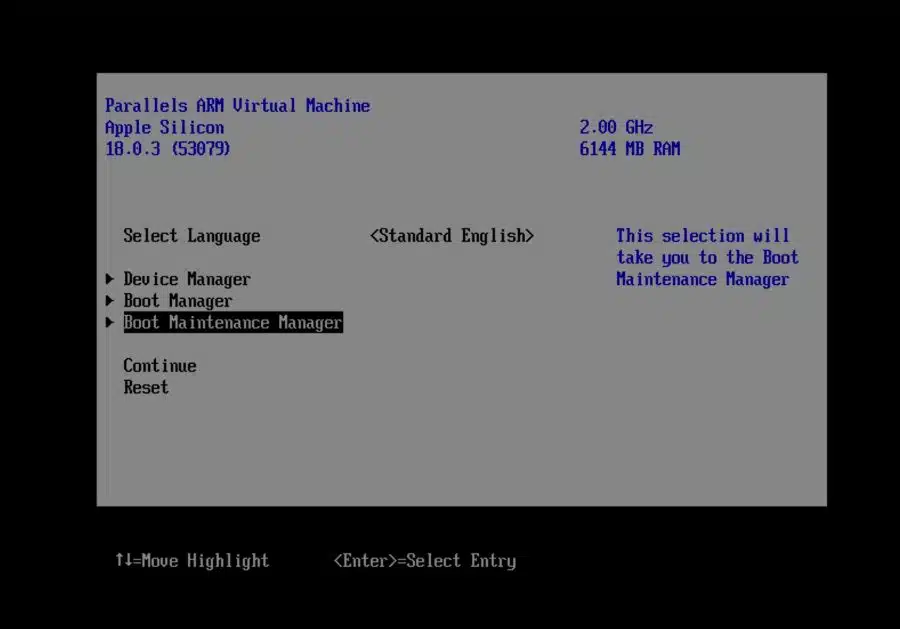
Task: Click the arrow beside Boot Maintenance Manager
Action: tap(110, 323)
